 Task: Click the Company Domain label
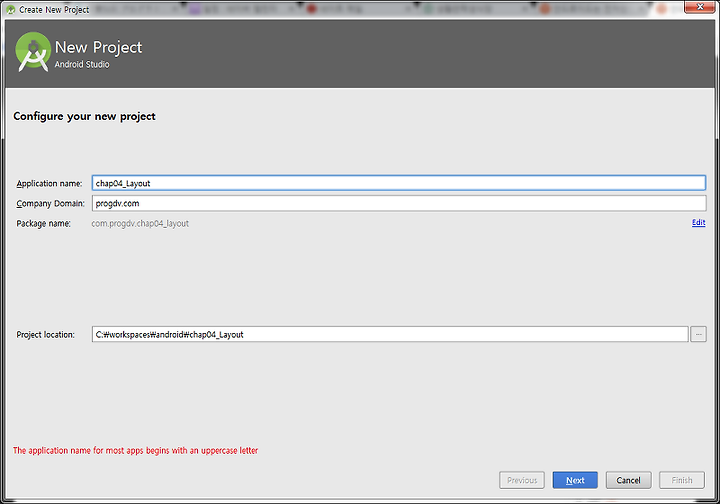tap(51, 203)
